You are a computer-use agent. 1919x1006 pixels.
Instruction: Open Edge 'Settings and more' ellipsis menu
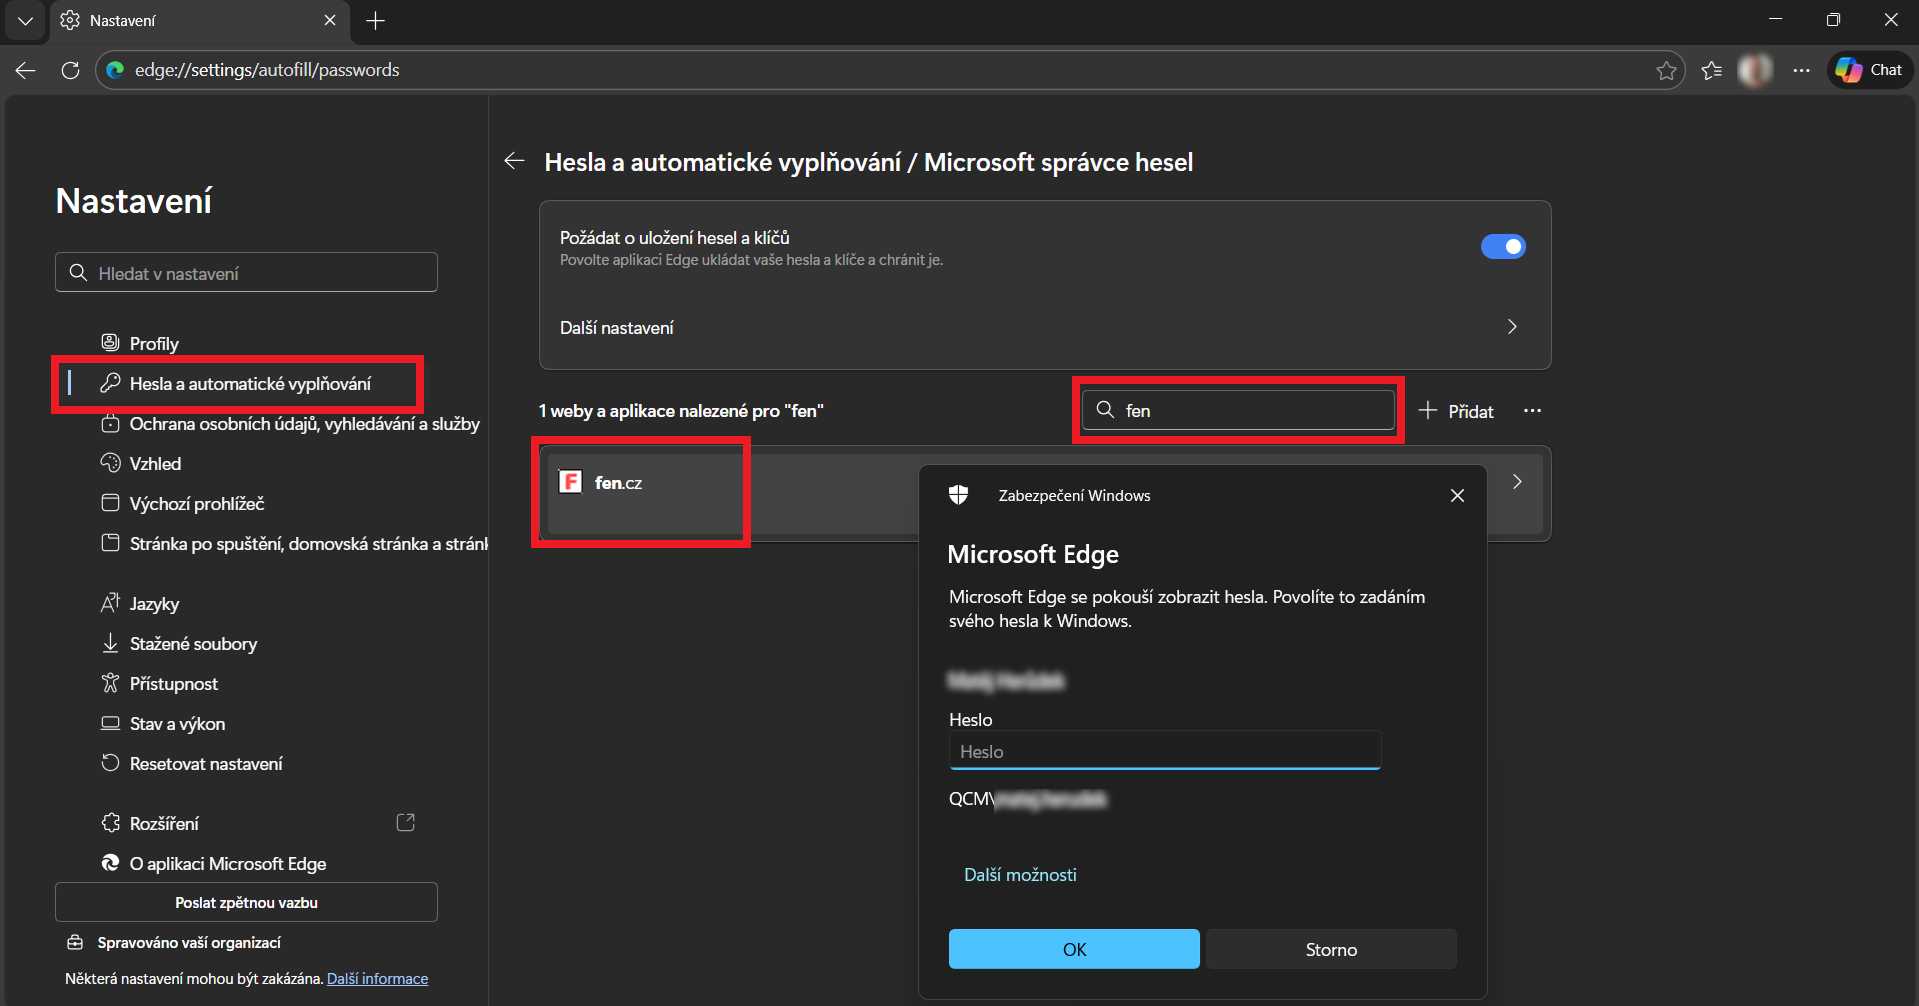click(x=1801, y=70)
